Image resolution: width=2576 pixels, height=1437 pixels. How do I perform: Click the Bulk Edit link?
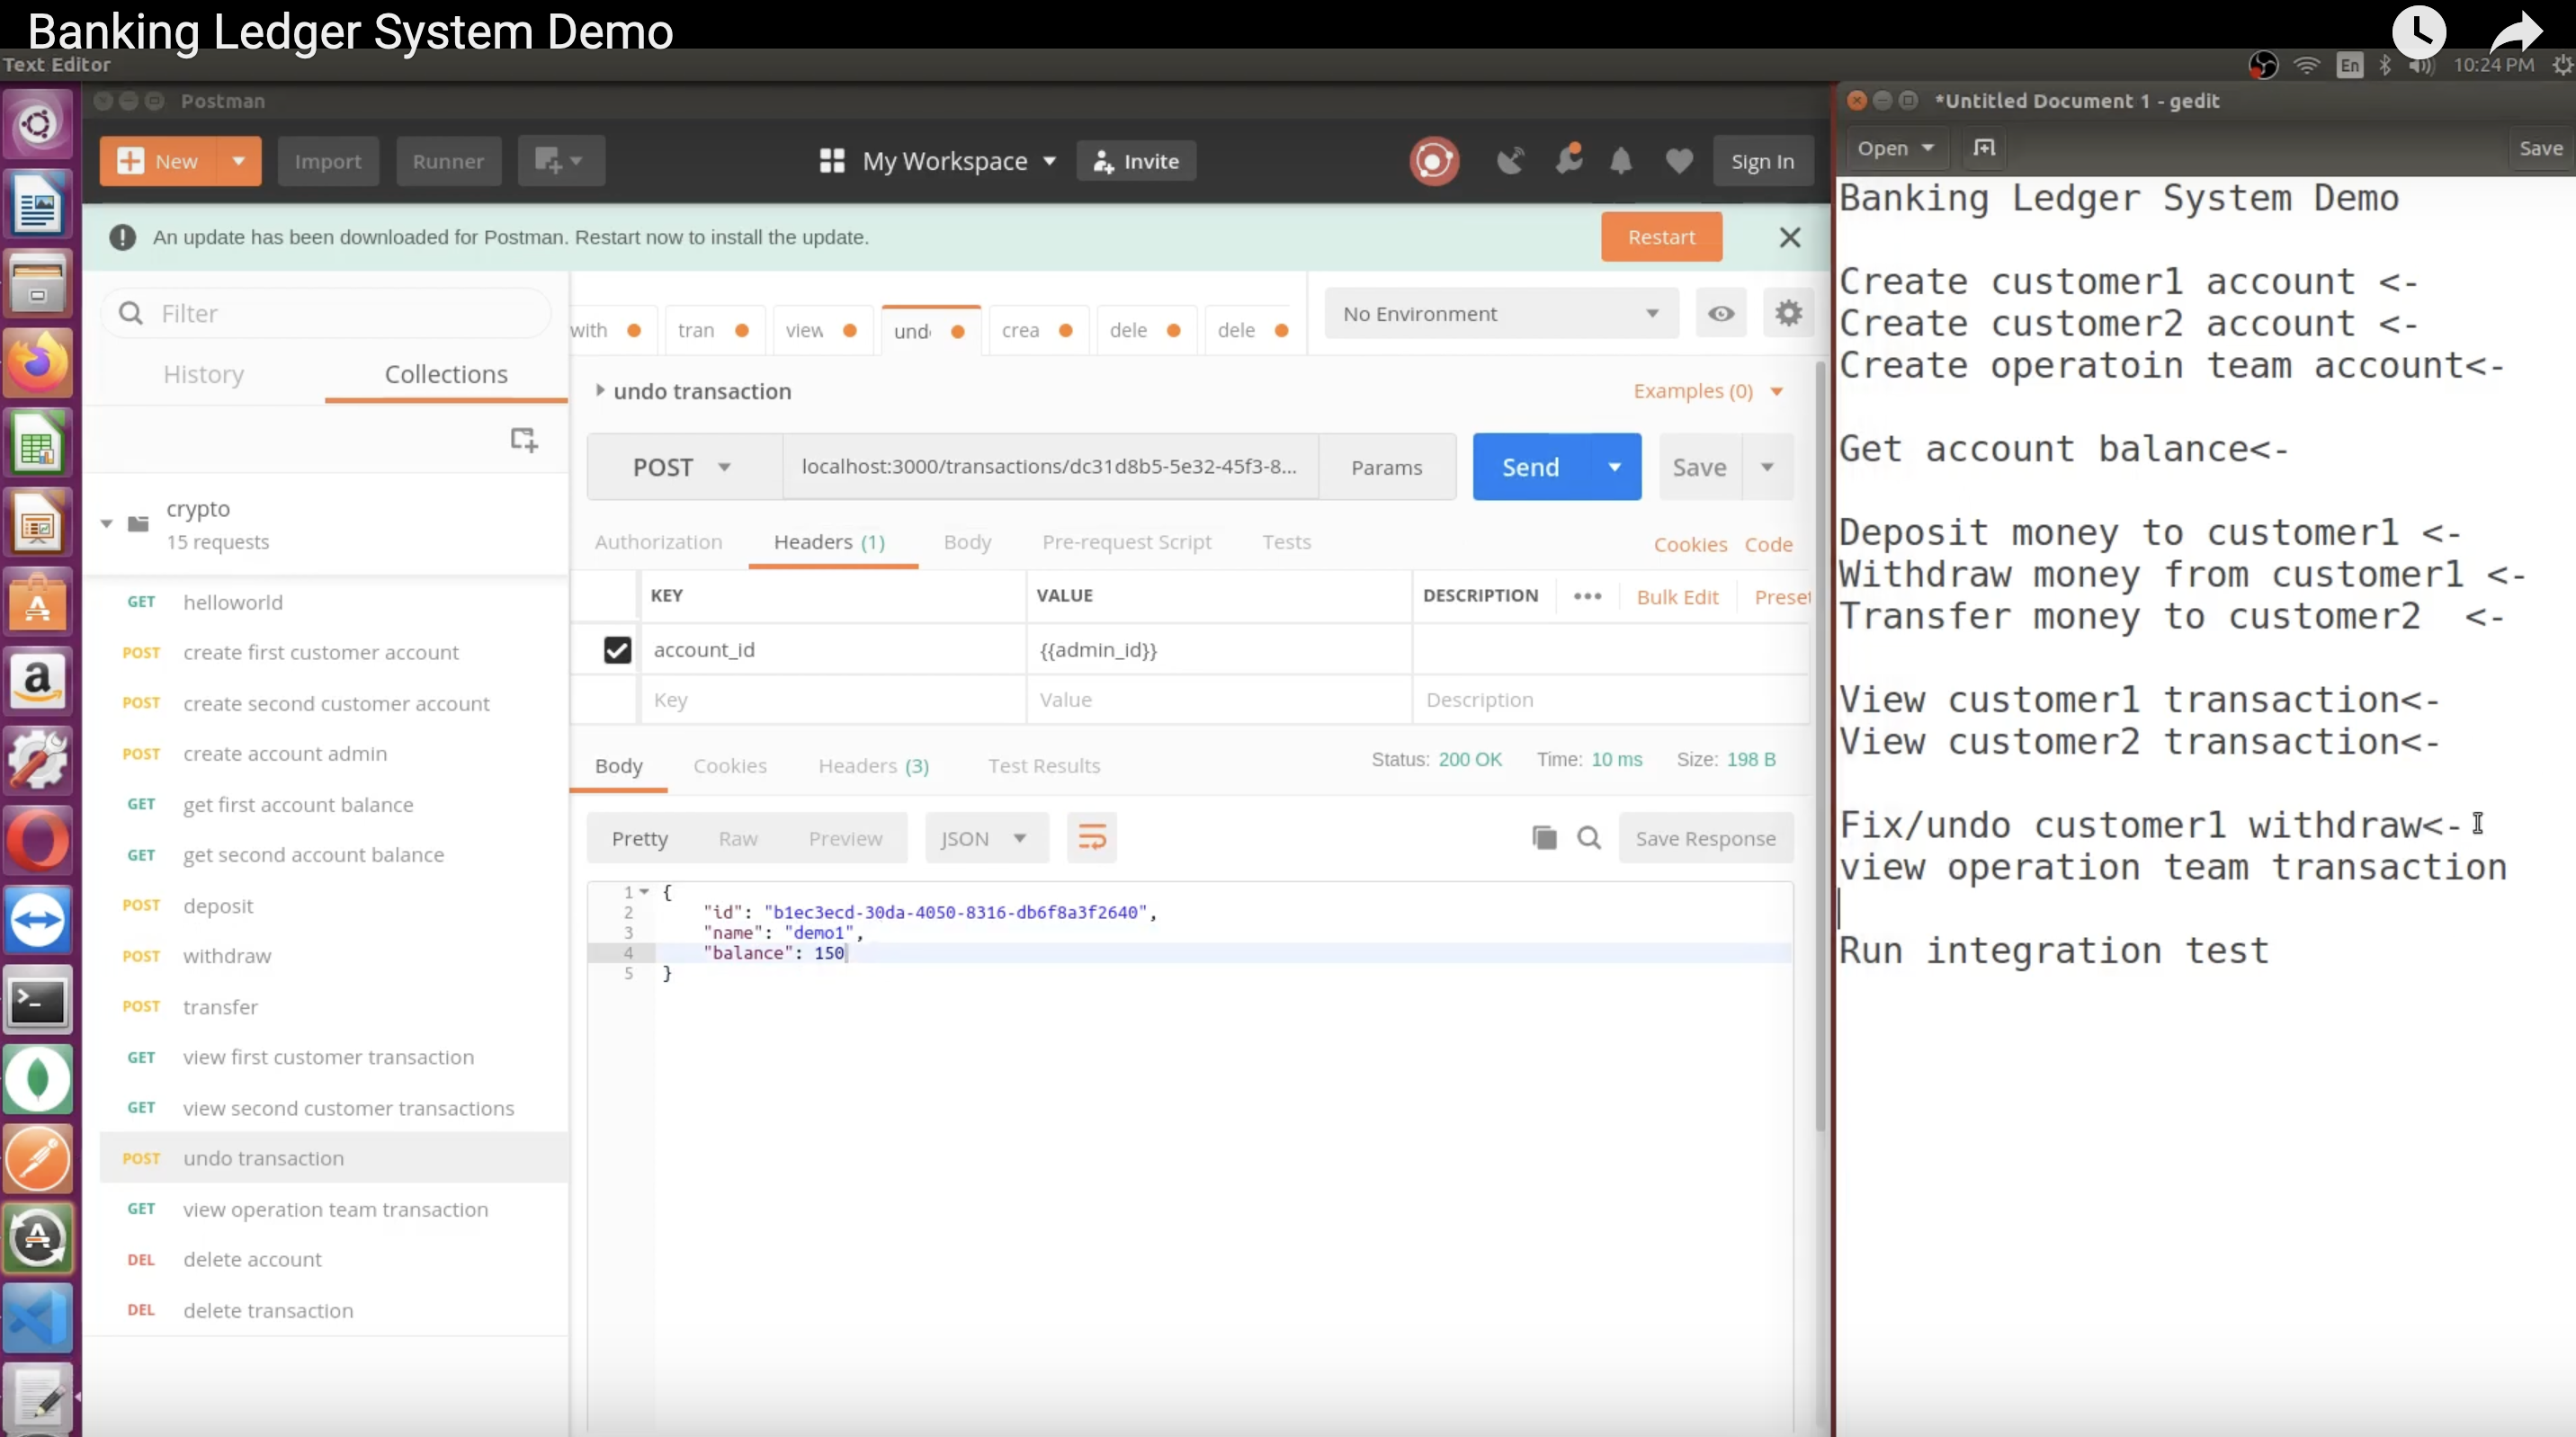click(x=1677, y=597)
